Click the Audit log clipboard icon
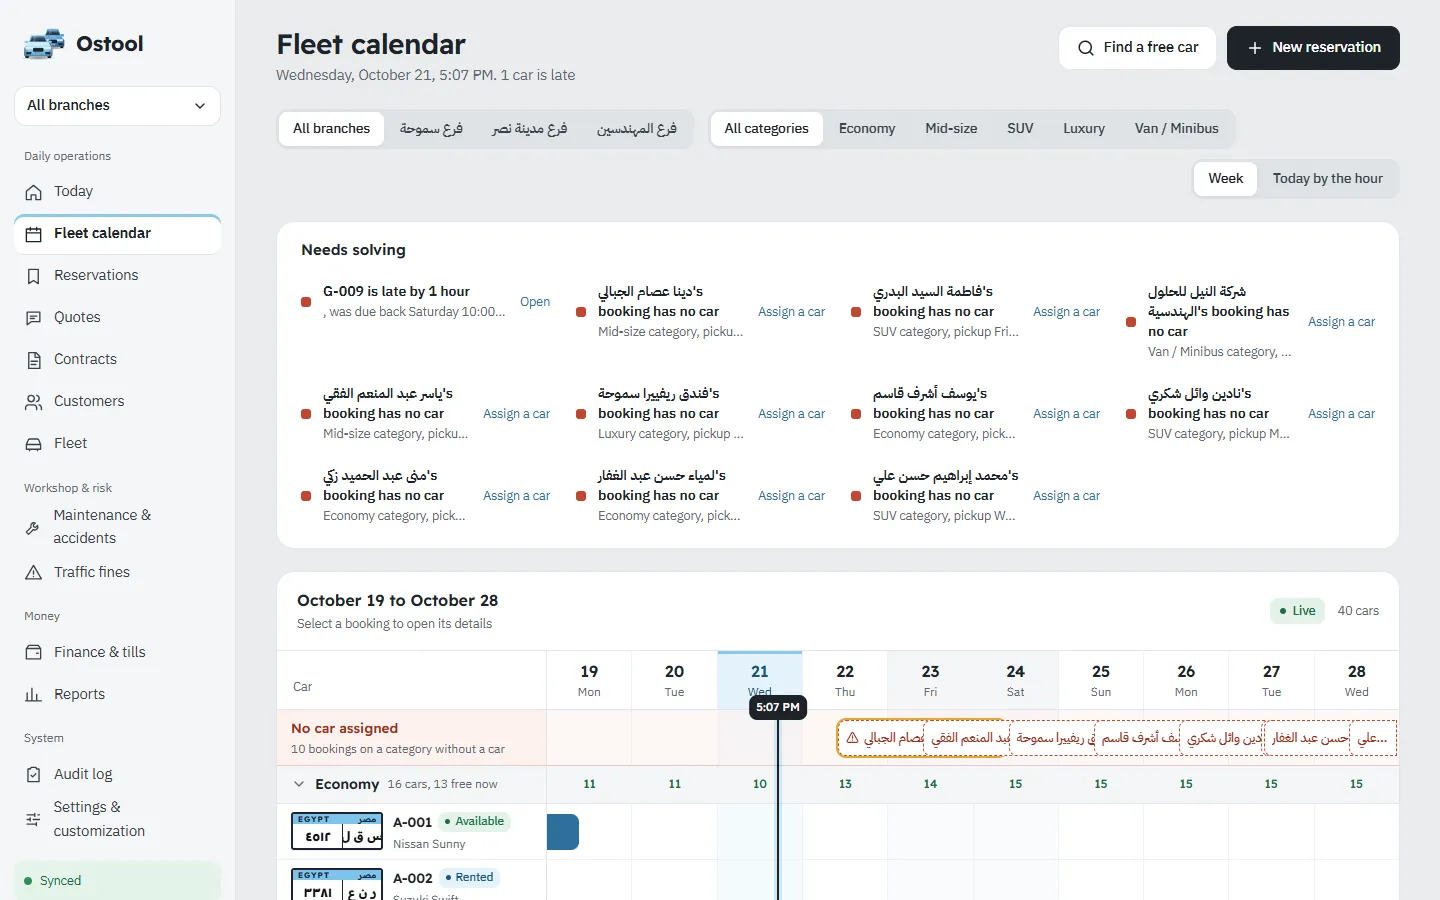 click(x=34, y=775)
